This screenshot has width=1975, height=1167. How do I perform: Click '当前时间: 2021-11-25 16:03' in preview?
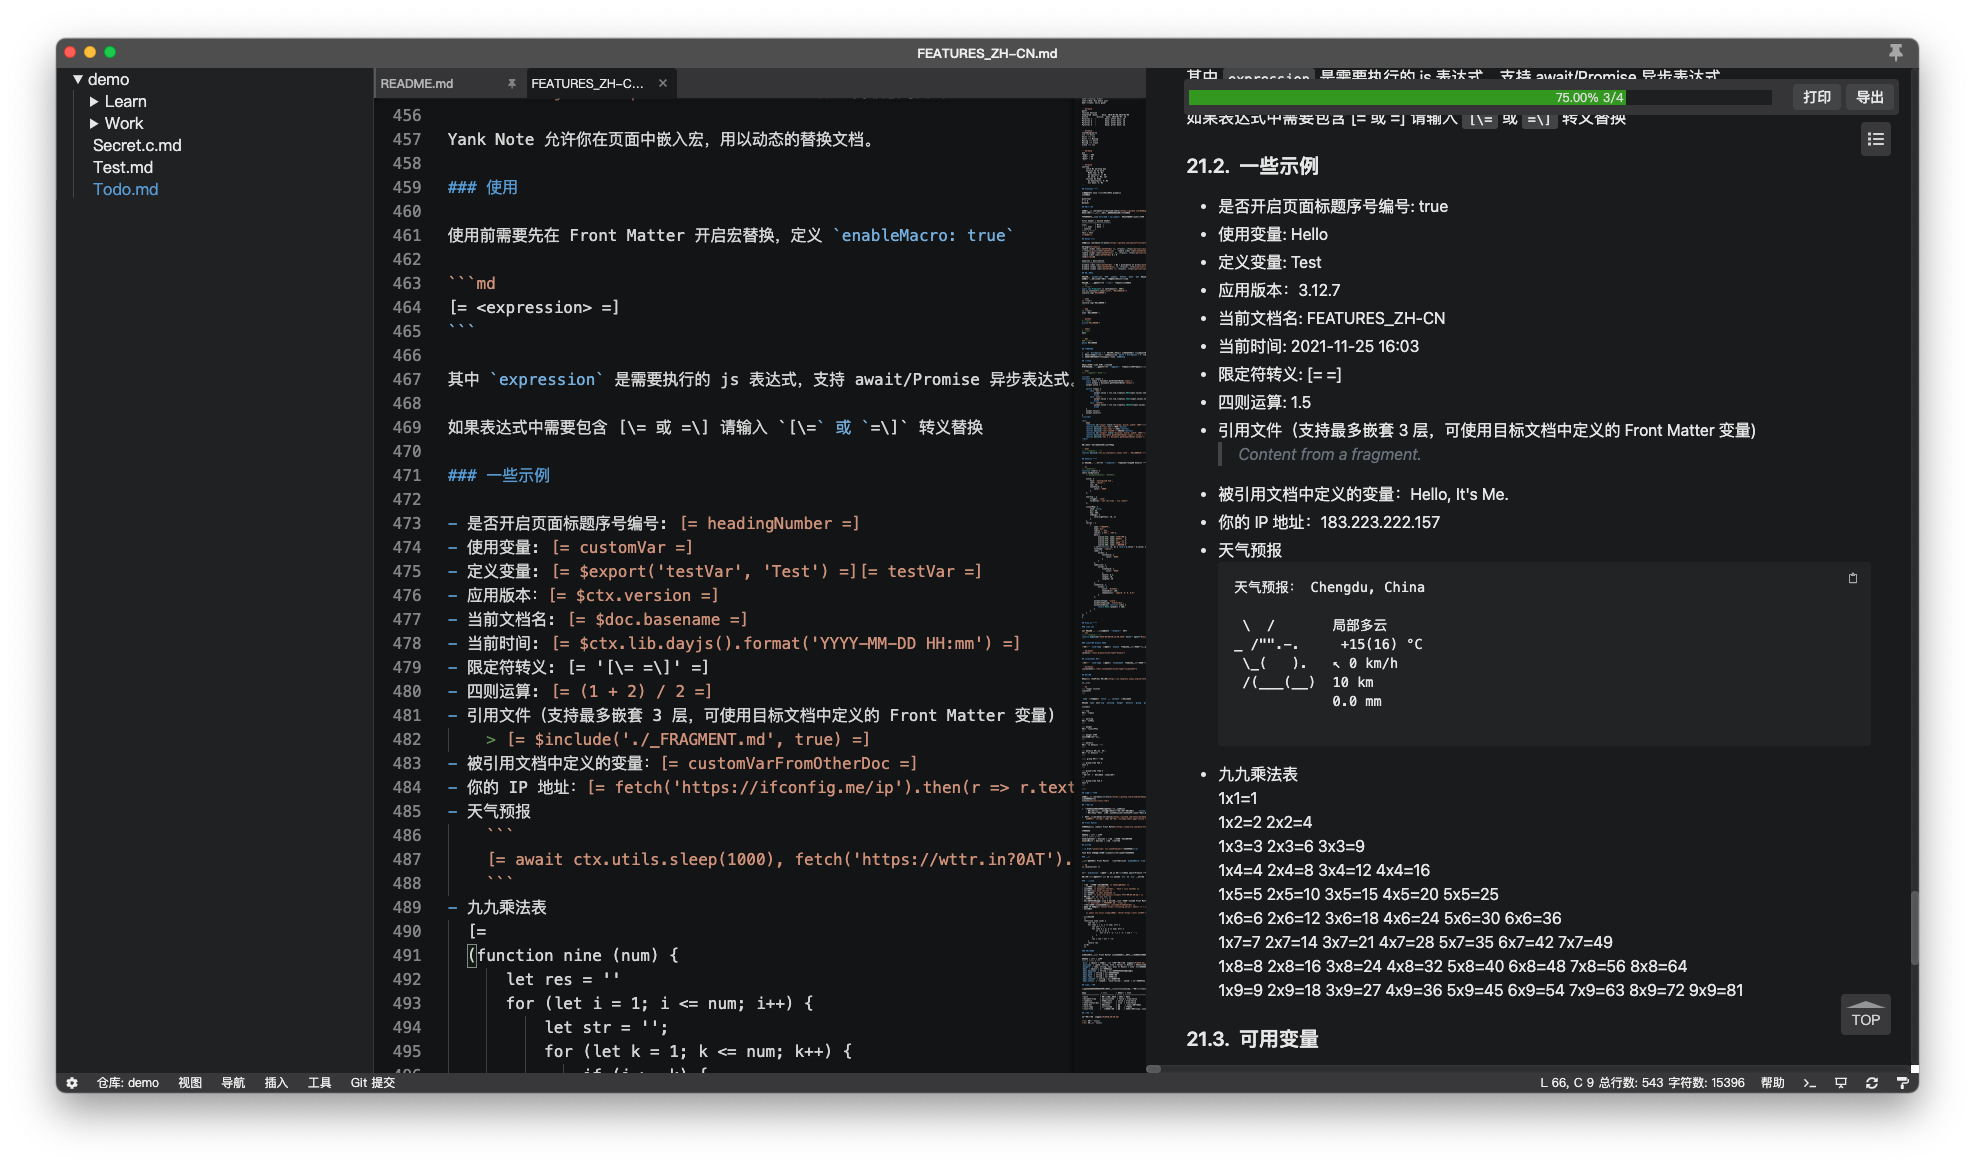pos(1317,346)
